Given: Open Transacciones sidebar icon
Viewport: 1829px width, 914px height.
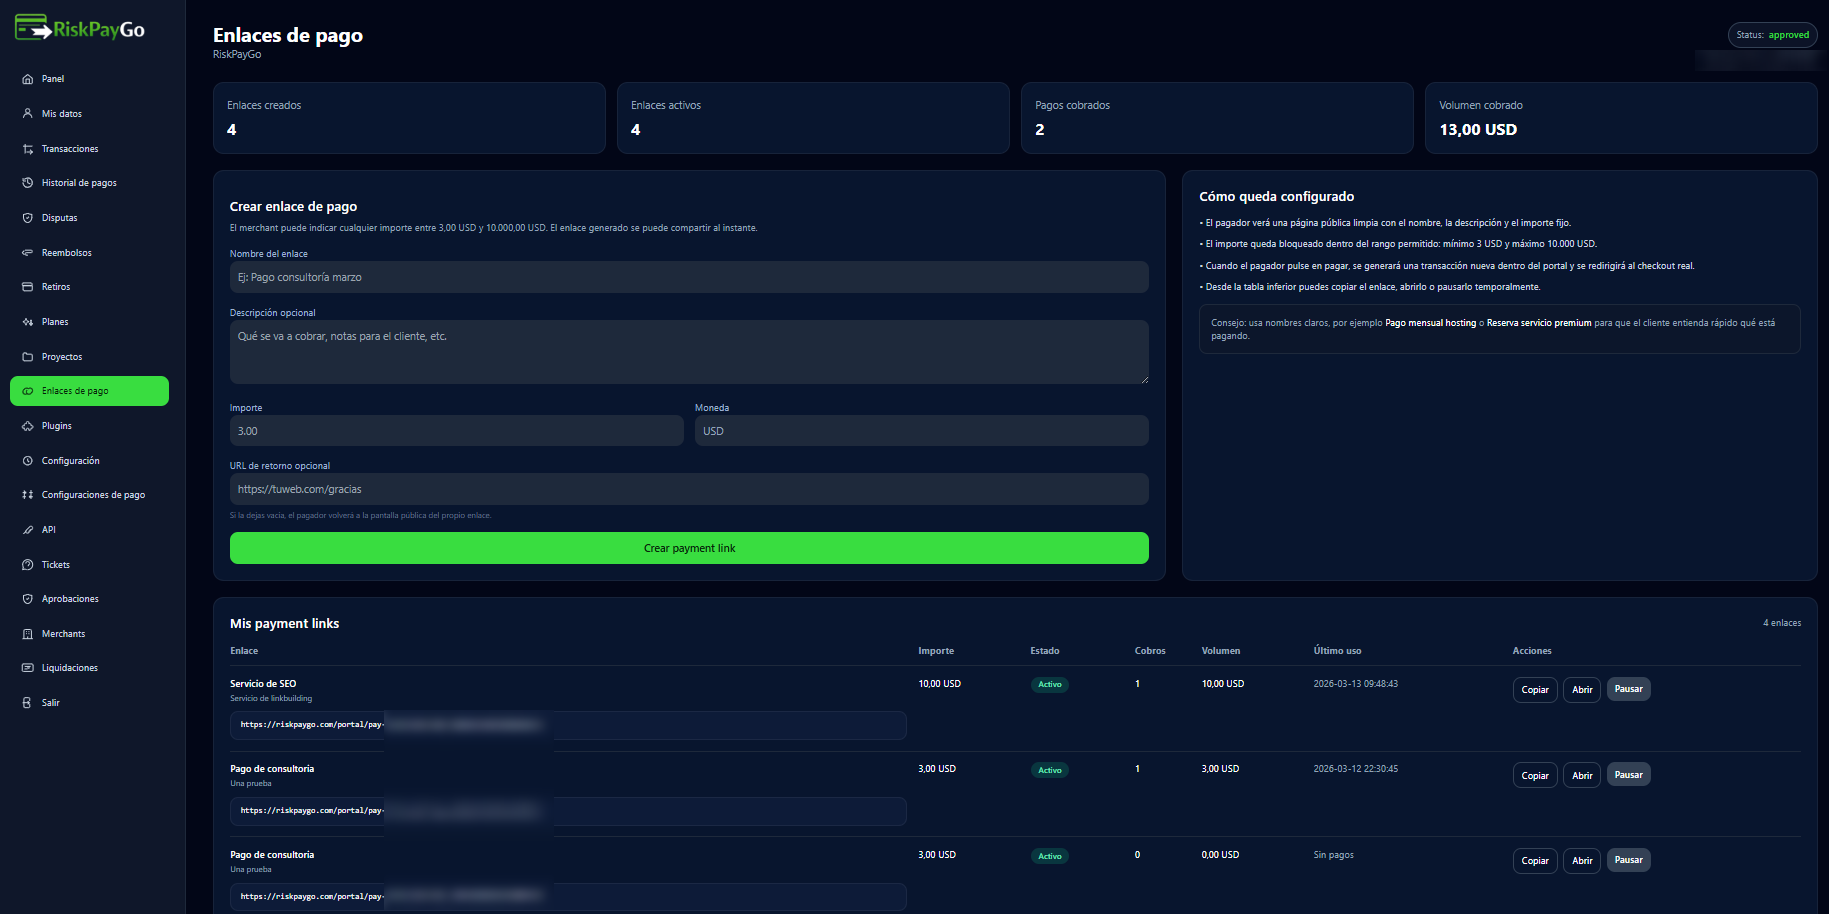Looking at the screenshot, I should coord(28,149).
